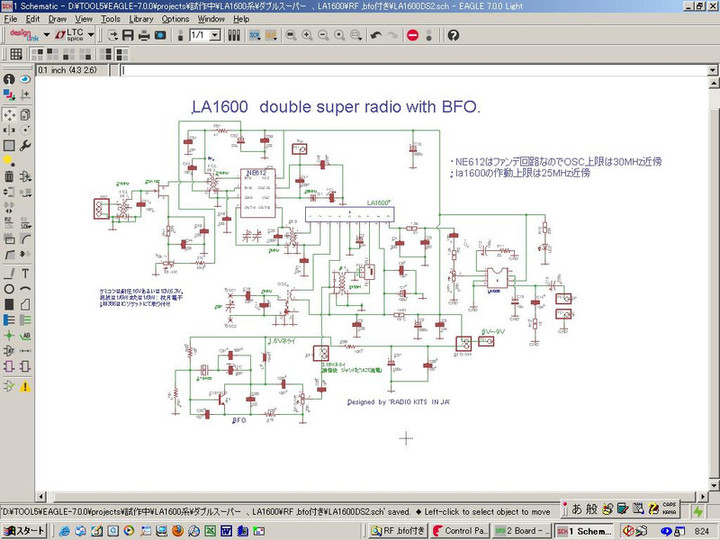The width and height of the screenshot is (720, 540).
Task: Open the Library menu
Action: pyautogui.click(x=141, y=19)
